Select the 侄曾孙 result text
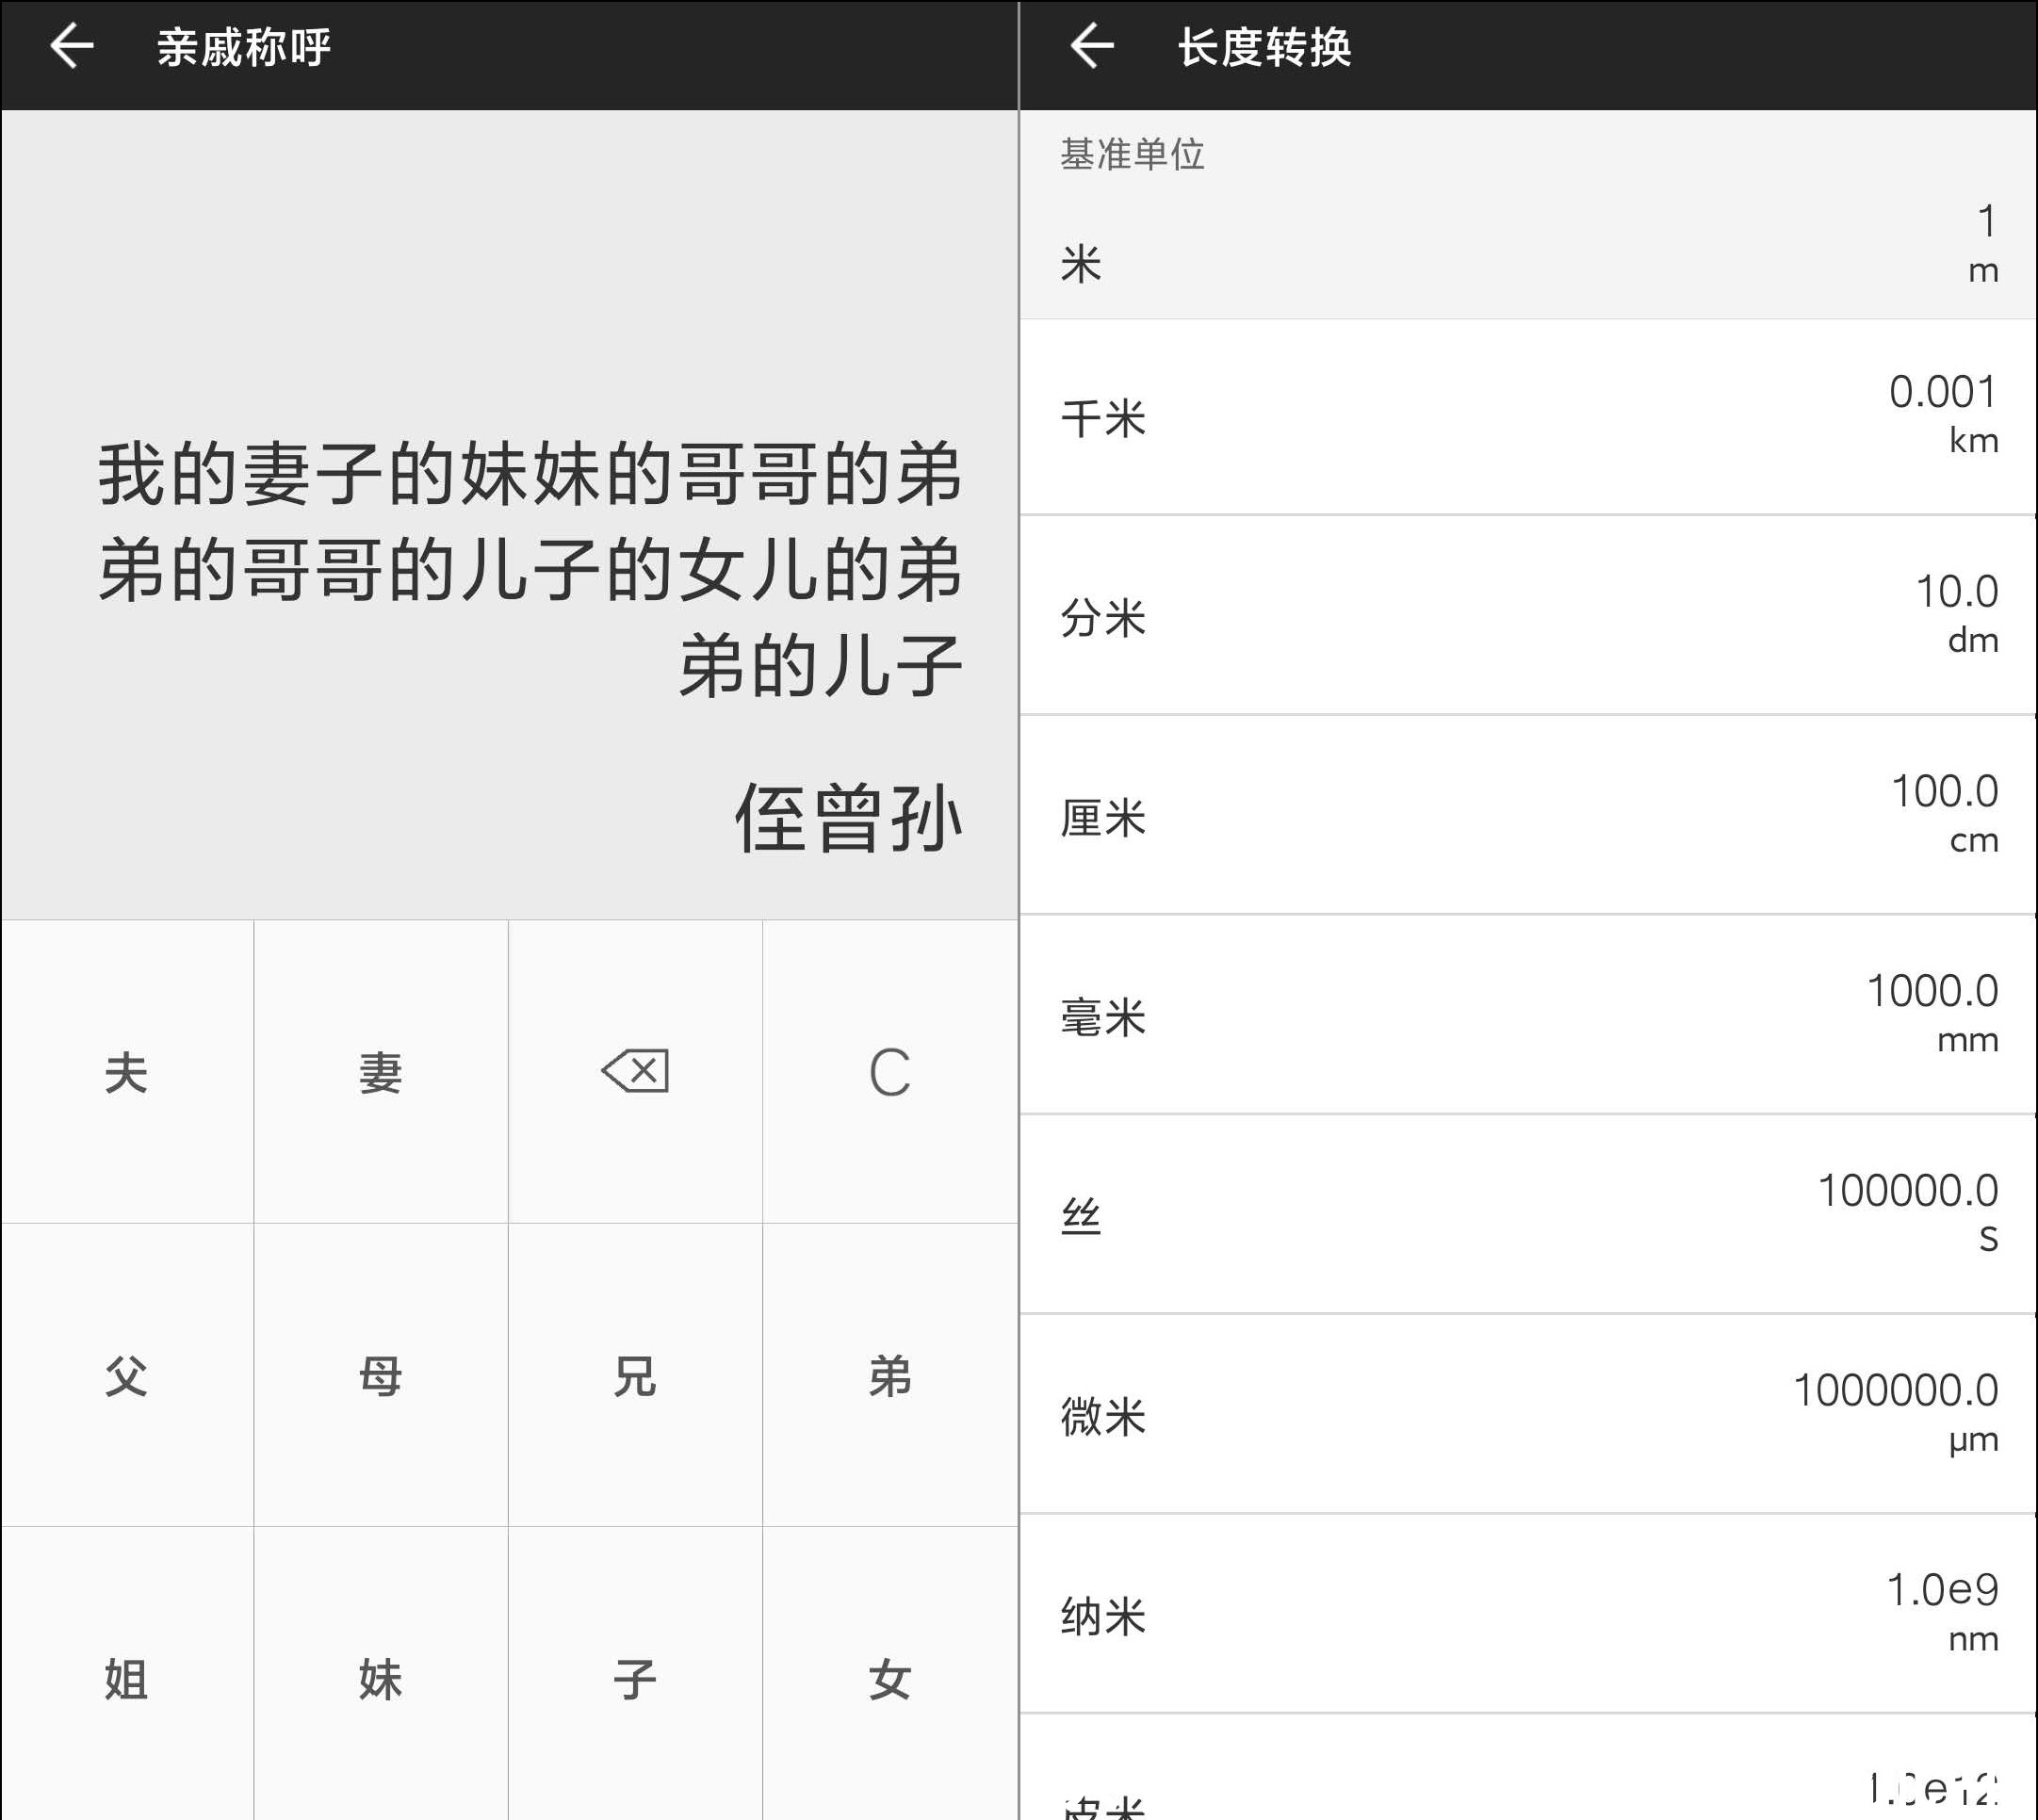Viewport: 2038px width, 1820px height. 848,818
